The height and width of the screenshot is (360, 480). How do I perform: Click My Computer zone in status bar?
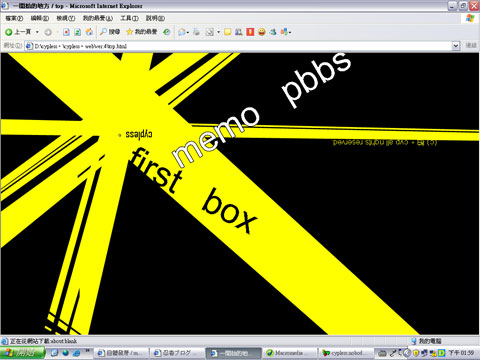pyautogui.click(x=426, y=341)
